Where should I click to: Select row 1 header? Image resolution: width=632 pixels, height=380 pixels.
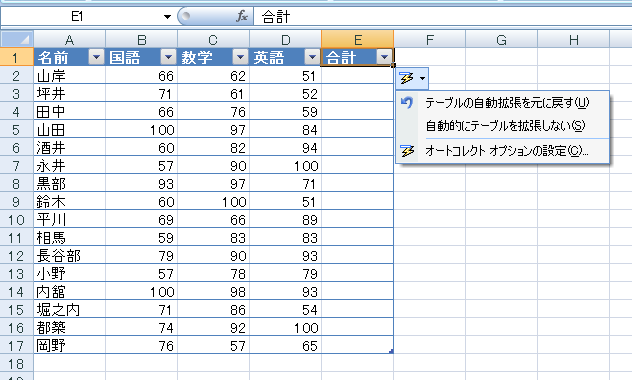coord(17,57)
